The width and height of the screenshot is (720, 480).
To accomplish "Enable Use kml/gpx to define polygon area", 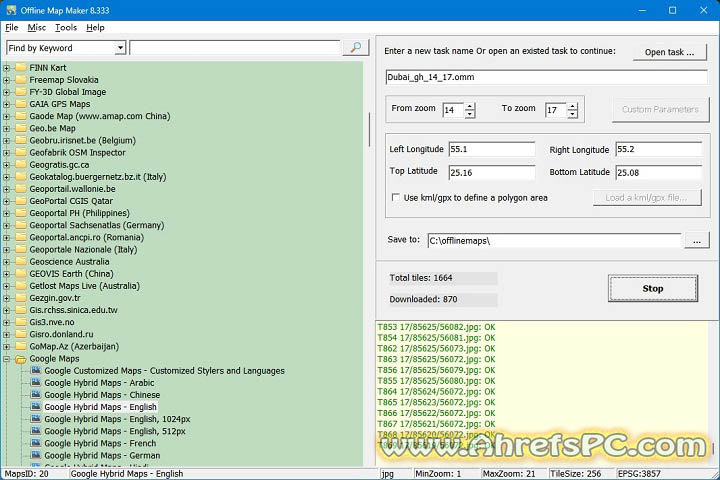I will coord(395,198).
